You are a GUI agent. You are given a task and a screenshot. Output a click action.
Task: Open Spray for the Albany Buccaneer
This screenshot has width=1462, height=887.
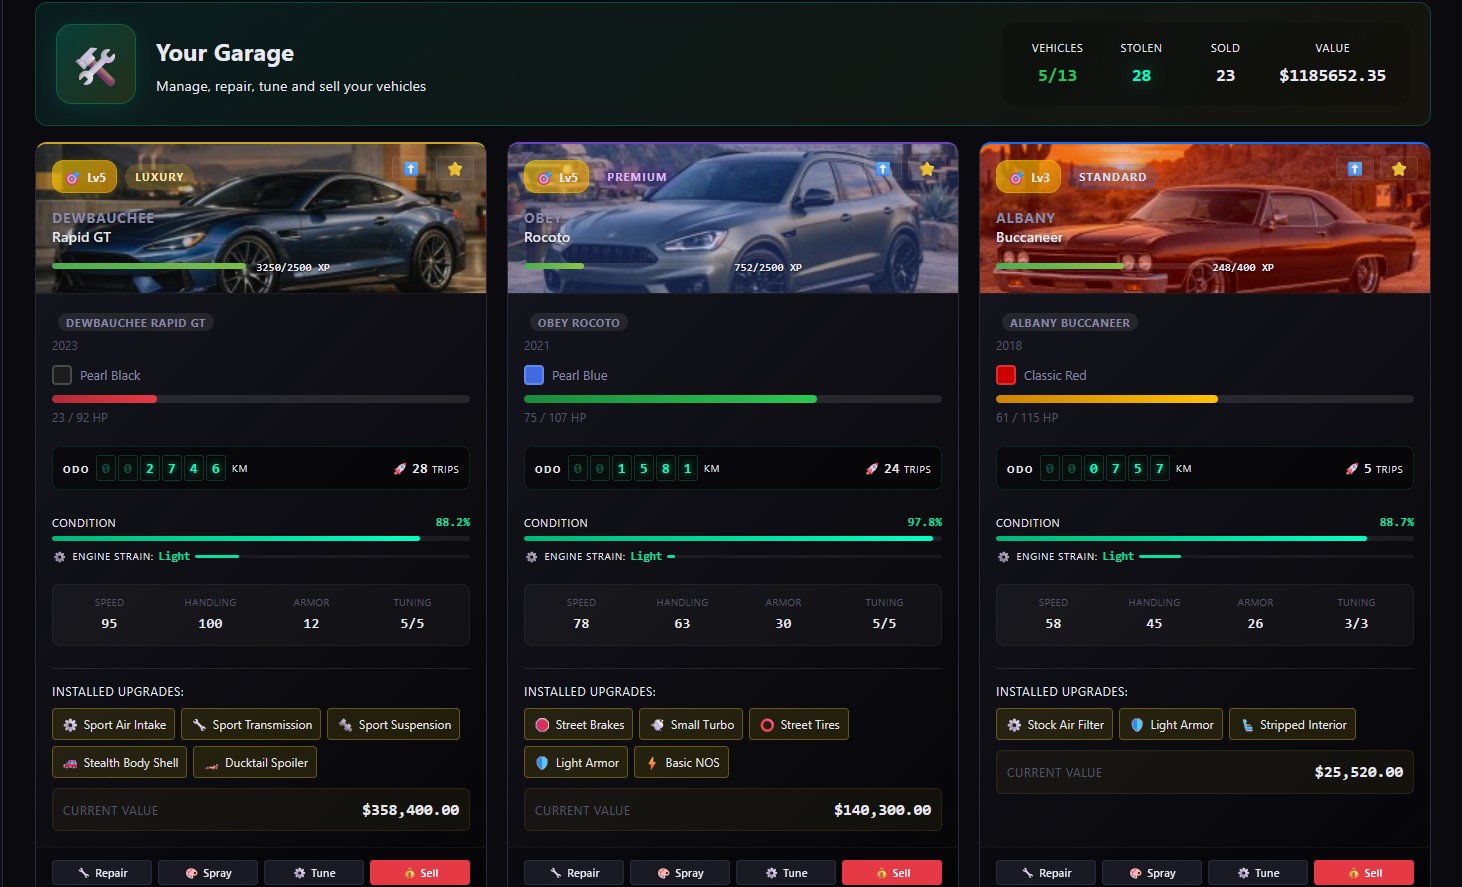tap(1151, 873)
